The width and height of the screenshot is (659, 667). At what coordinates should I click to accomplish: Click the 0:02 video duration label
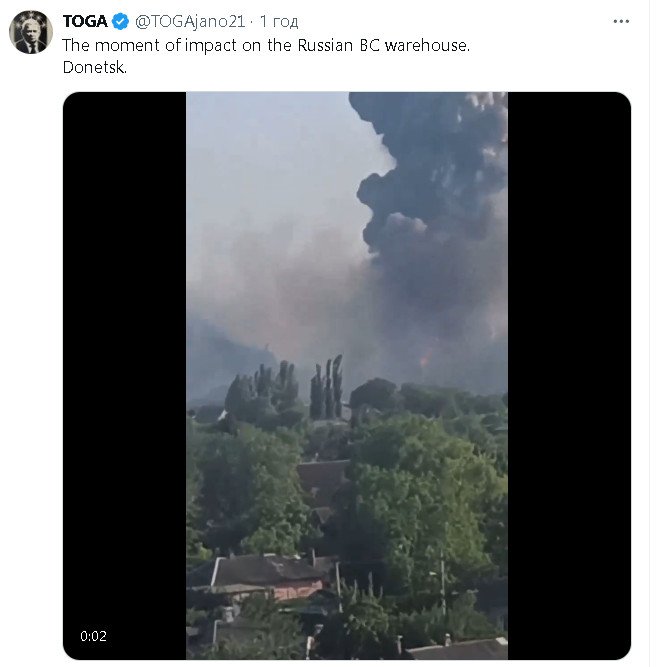pos(94,636)
